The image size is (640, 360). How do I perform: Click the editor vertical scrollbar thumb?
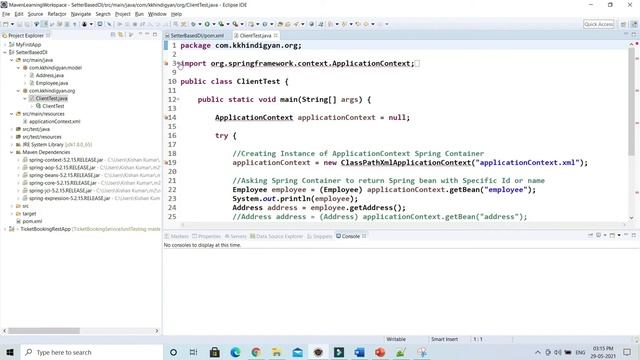point(631,101)
